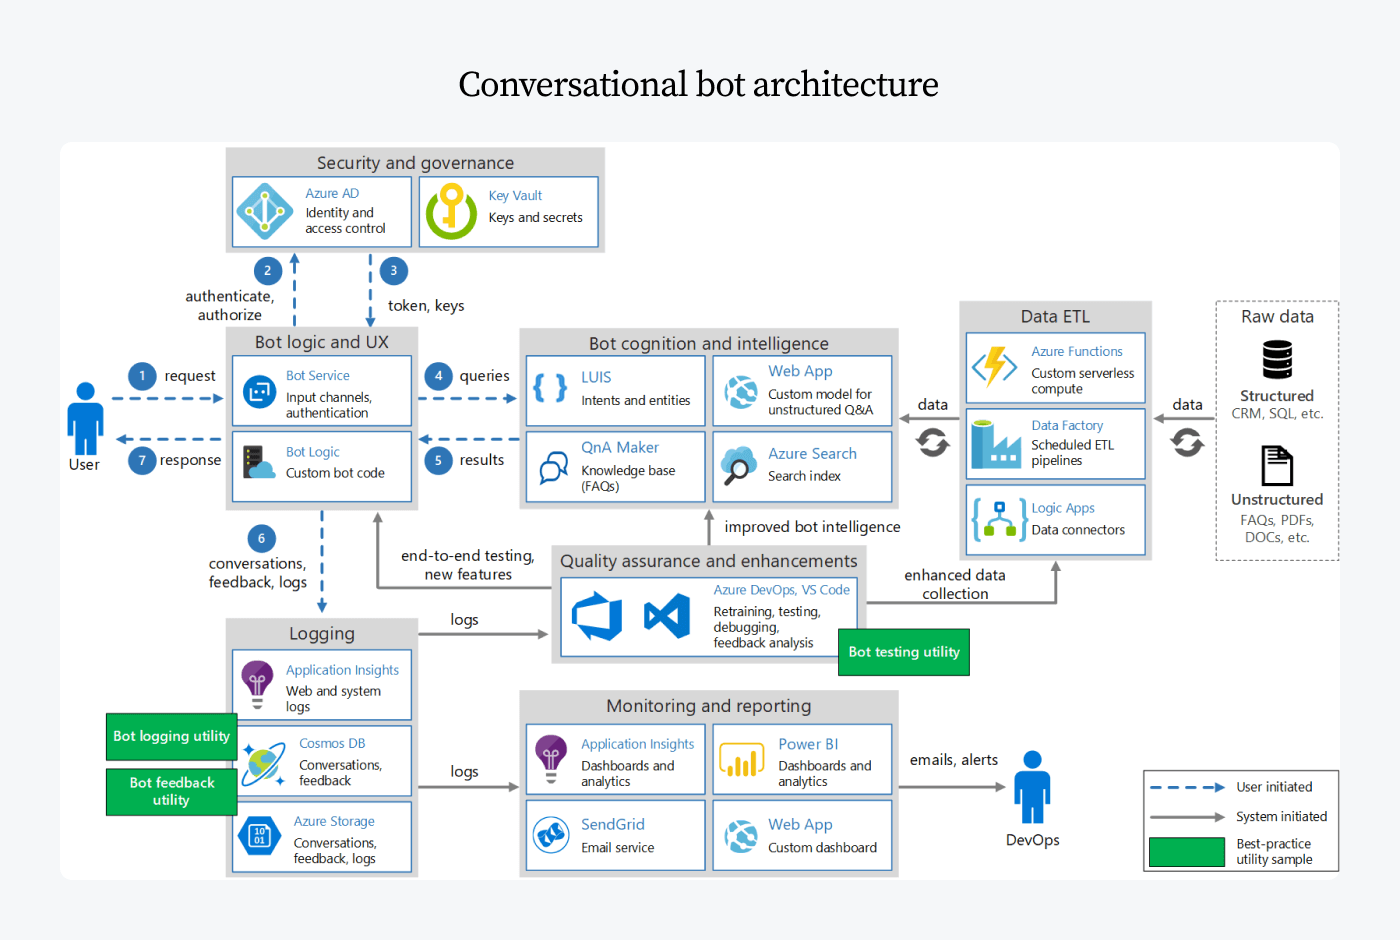Click the Custom model Web App icon

(x=741, y=392)
